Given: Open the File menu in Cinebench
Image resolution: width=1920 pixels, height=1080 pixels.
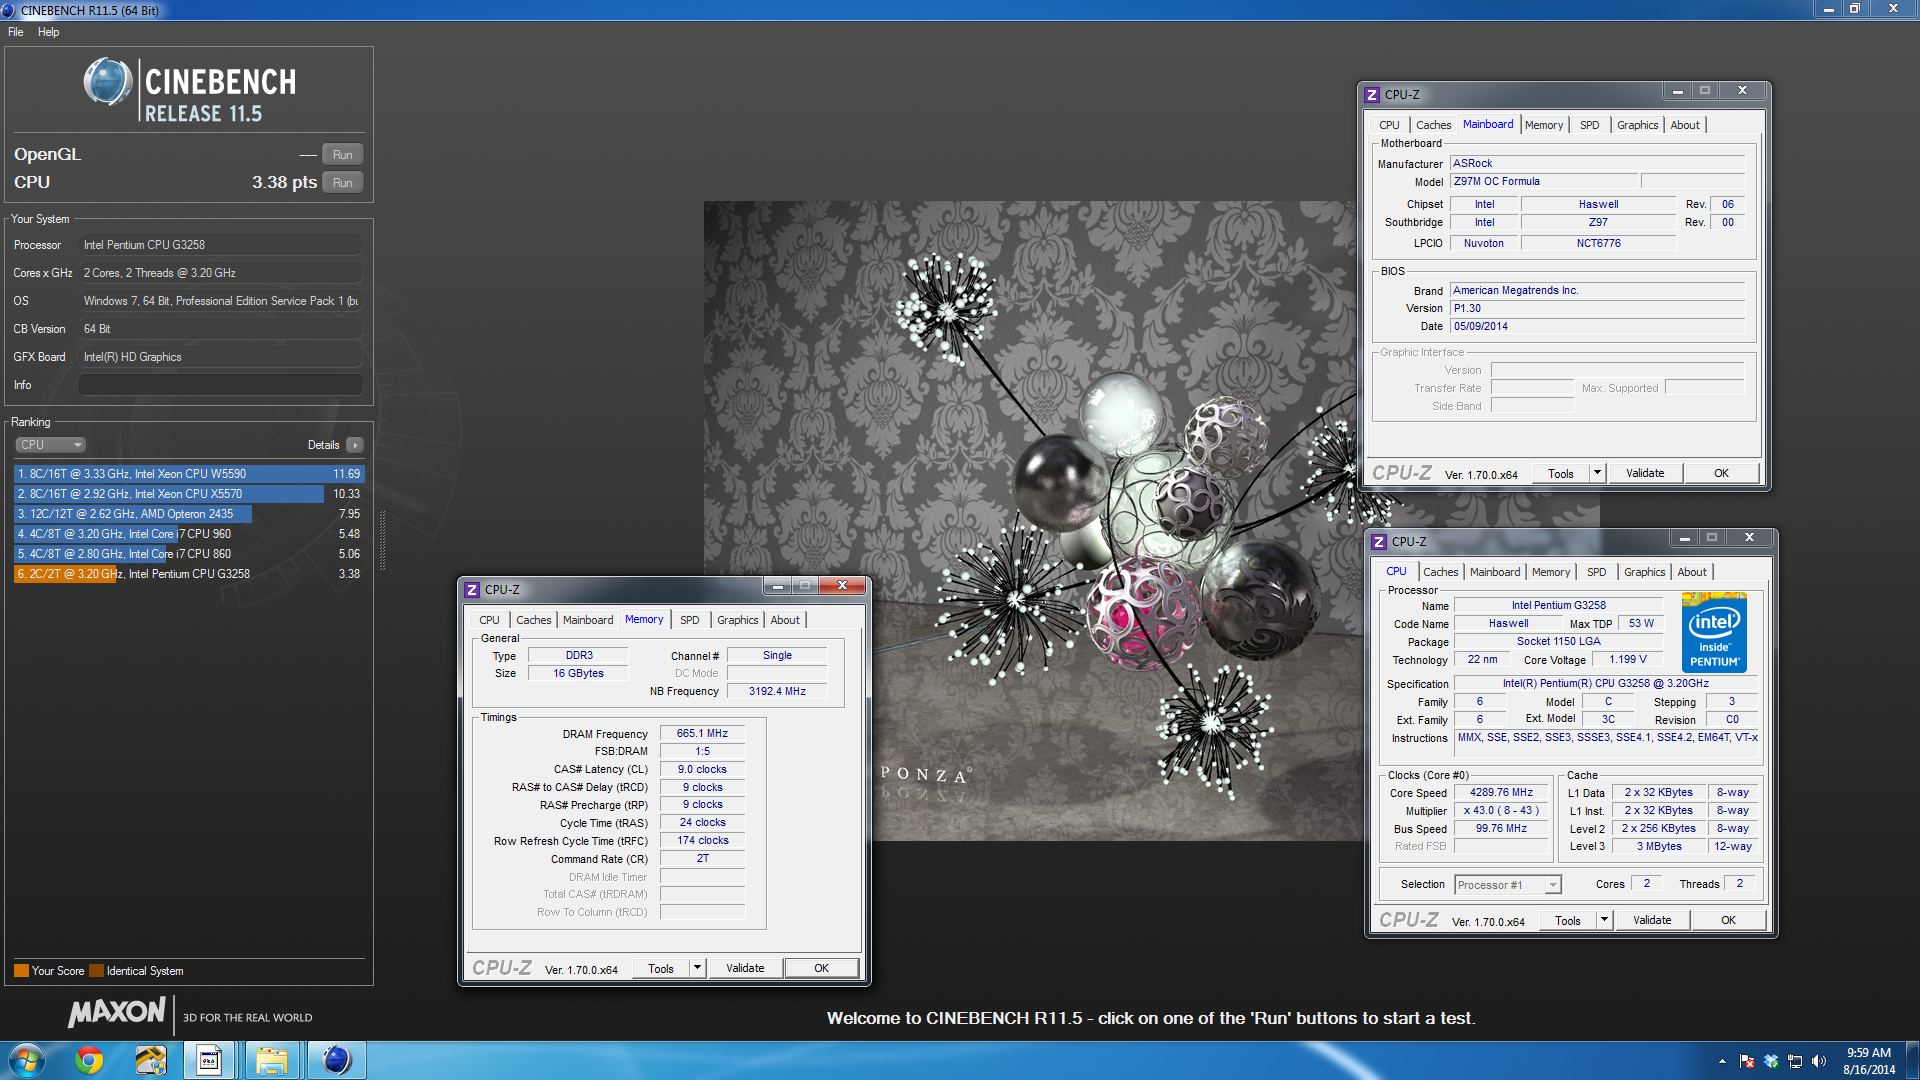Looking at the screenshot, I should pos(16,32).
